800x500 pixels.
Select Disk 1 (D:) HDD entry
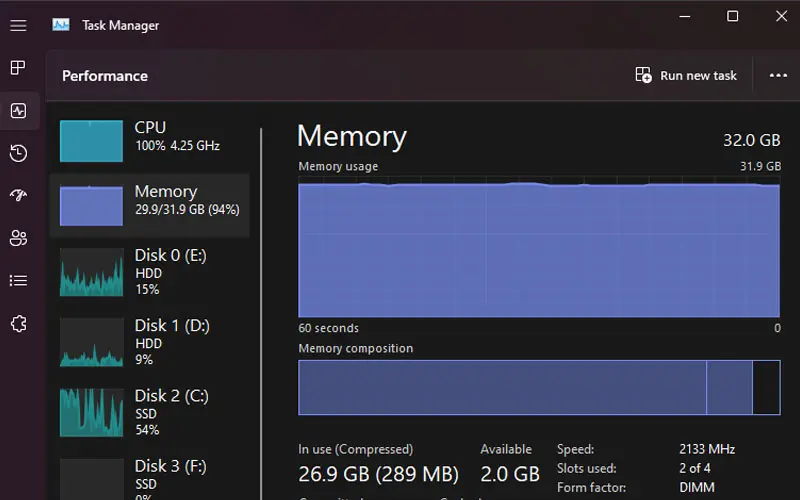(x=149, y=342)
